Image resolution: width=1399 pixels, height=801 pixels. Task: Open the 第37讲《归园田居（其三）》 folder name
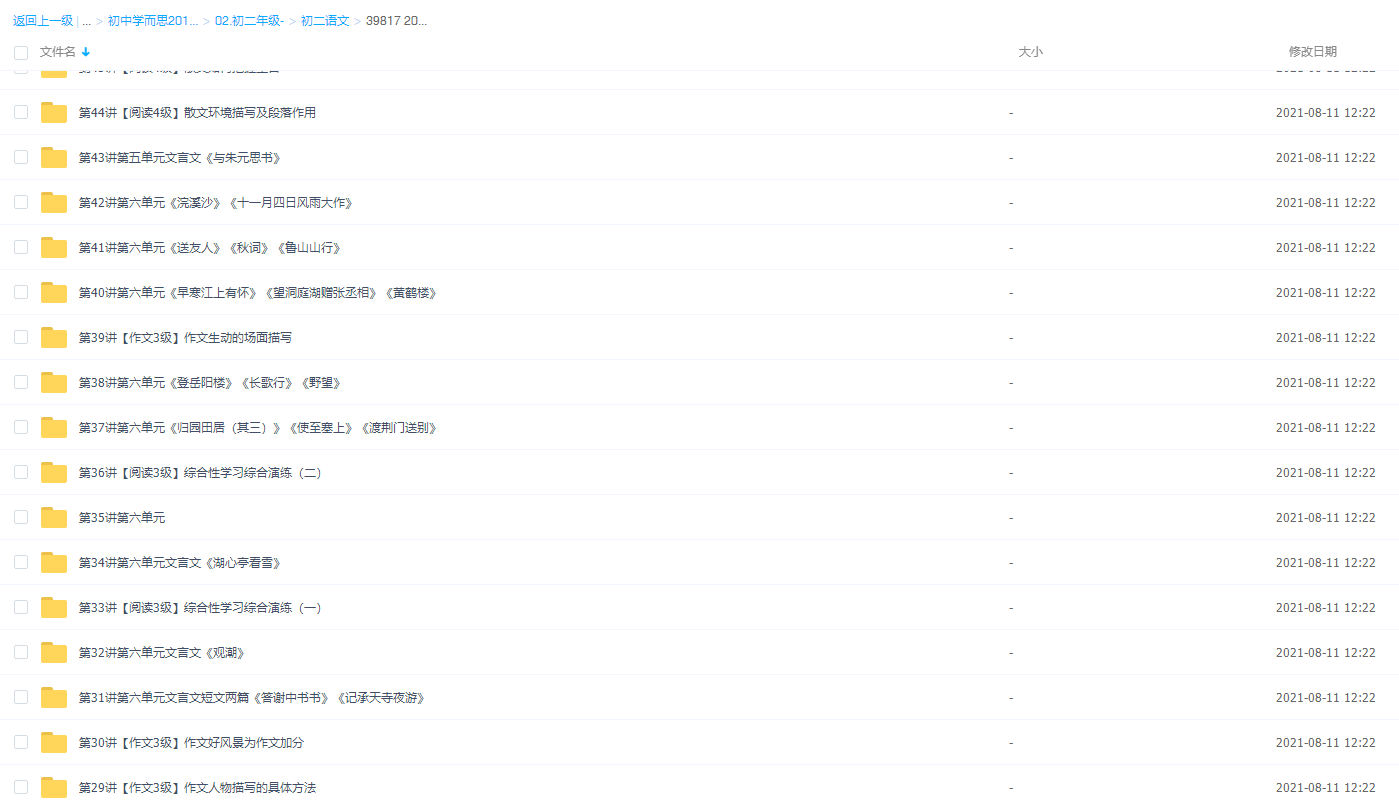coord(257,427)
